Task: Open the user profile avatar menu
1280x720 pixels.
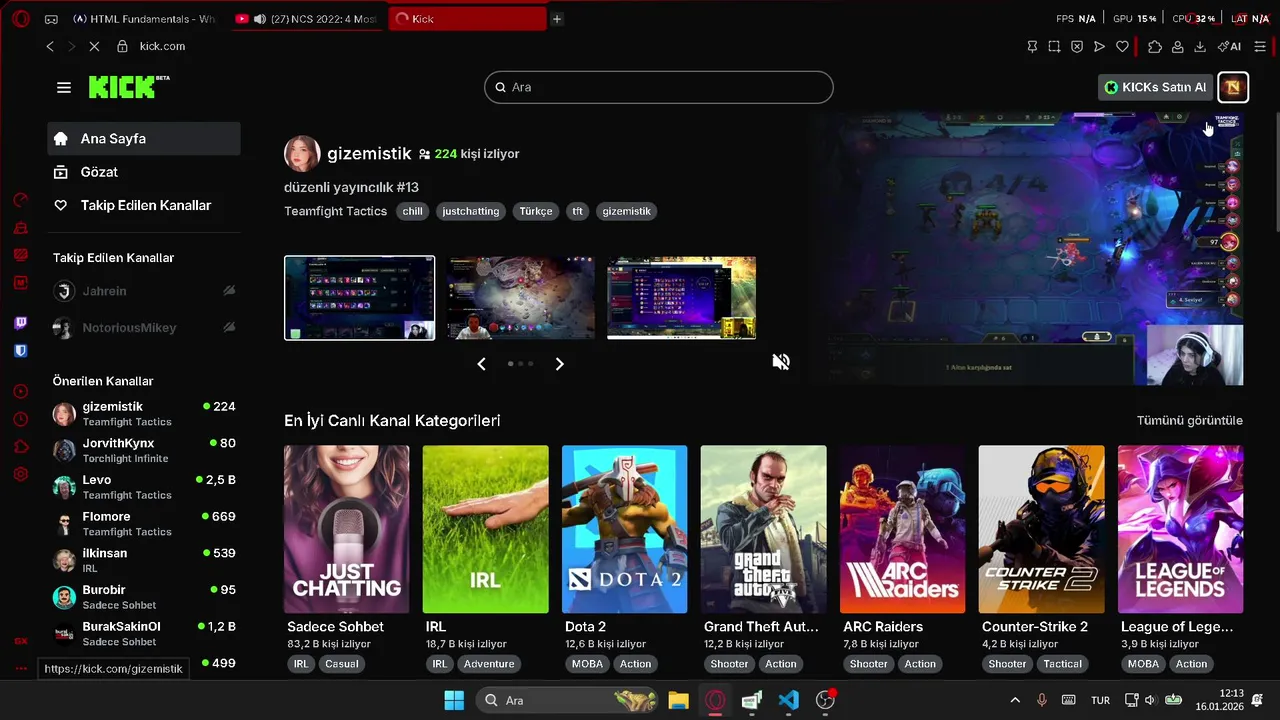Action: pyautogui.click(x=1233, y=87)
